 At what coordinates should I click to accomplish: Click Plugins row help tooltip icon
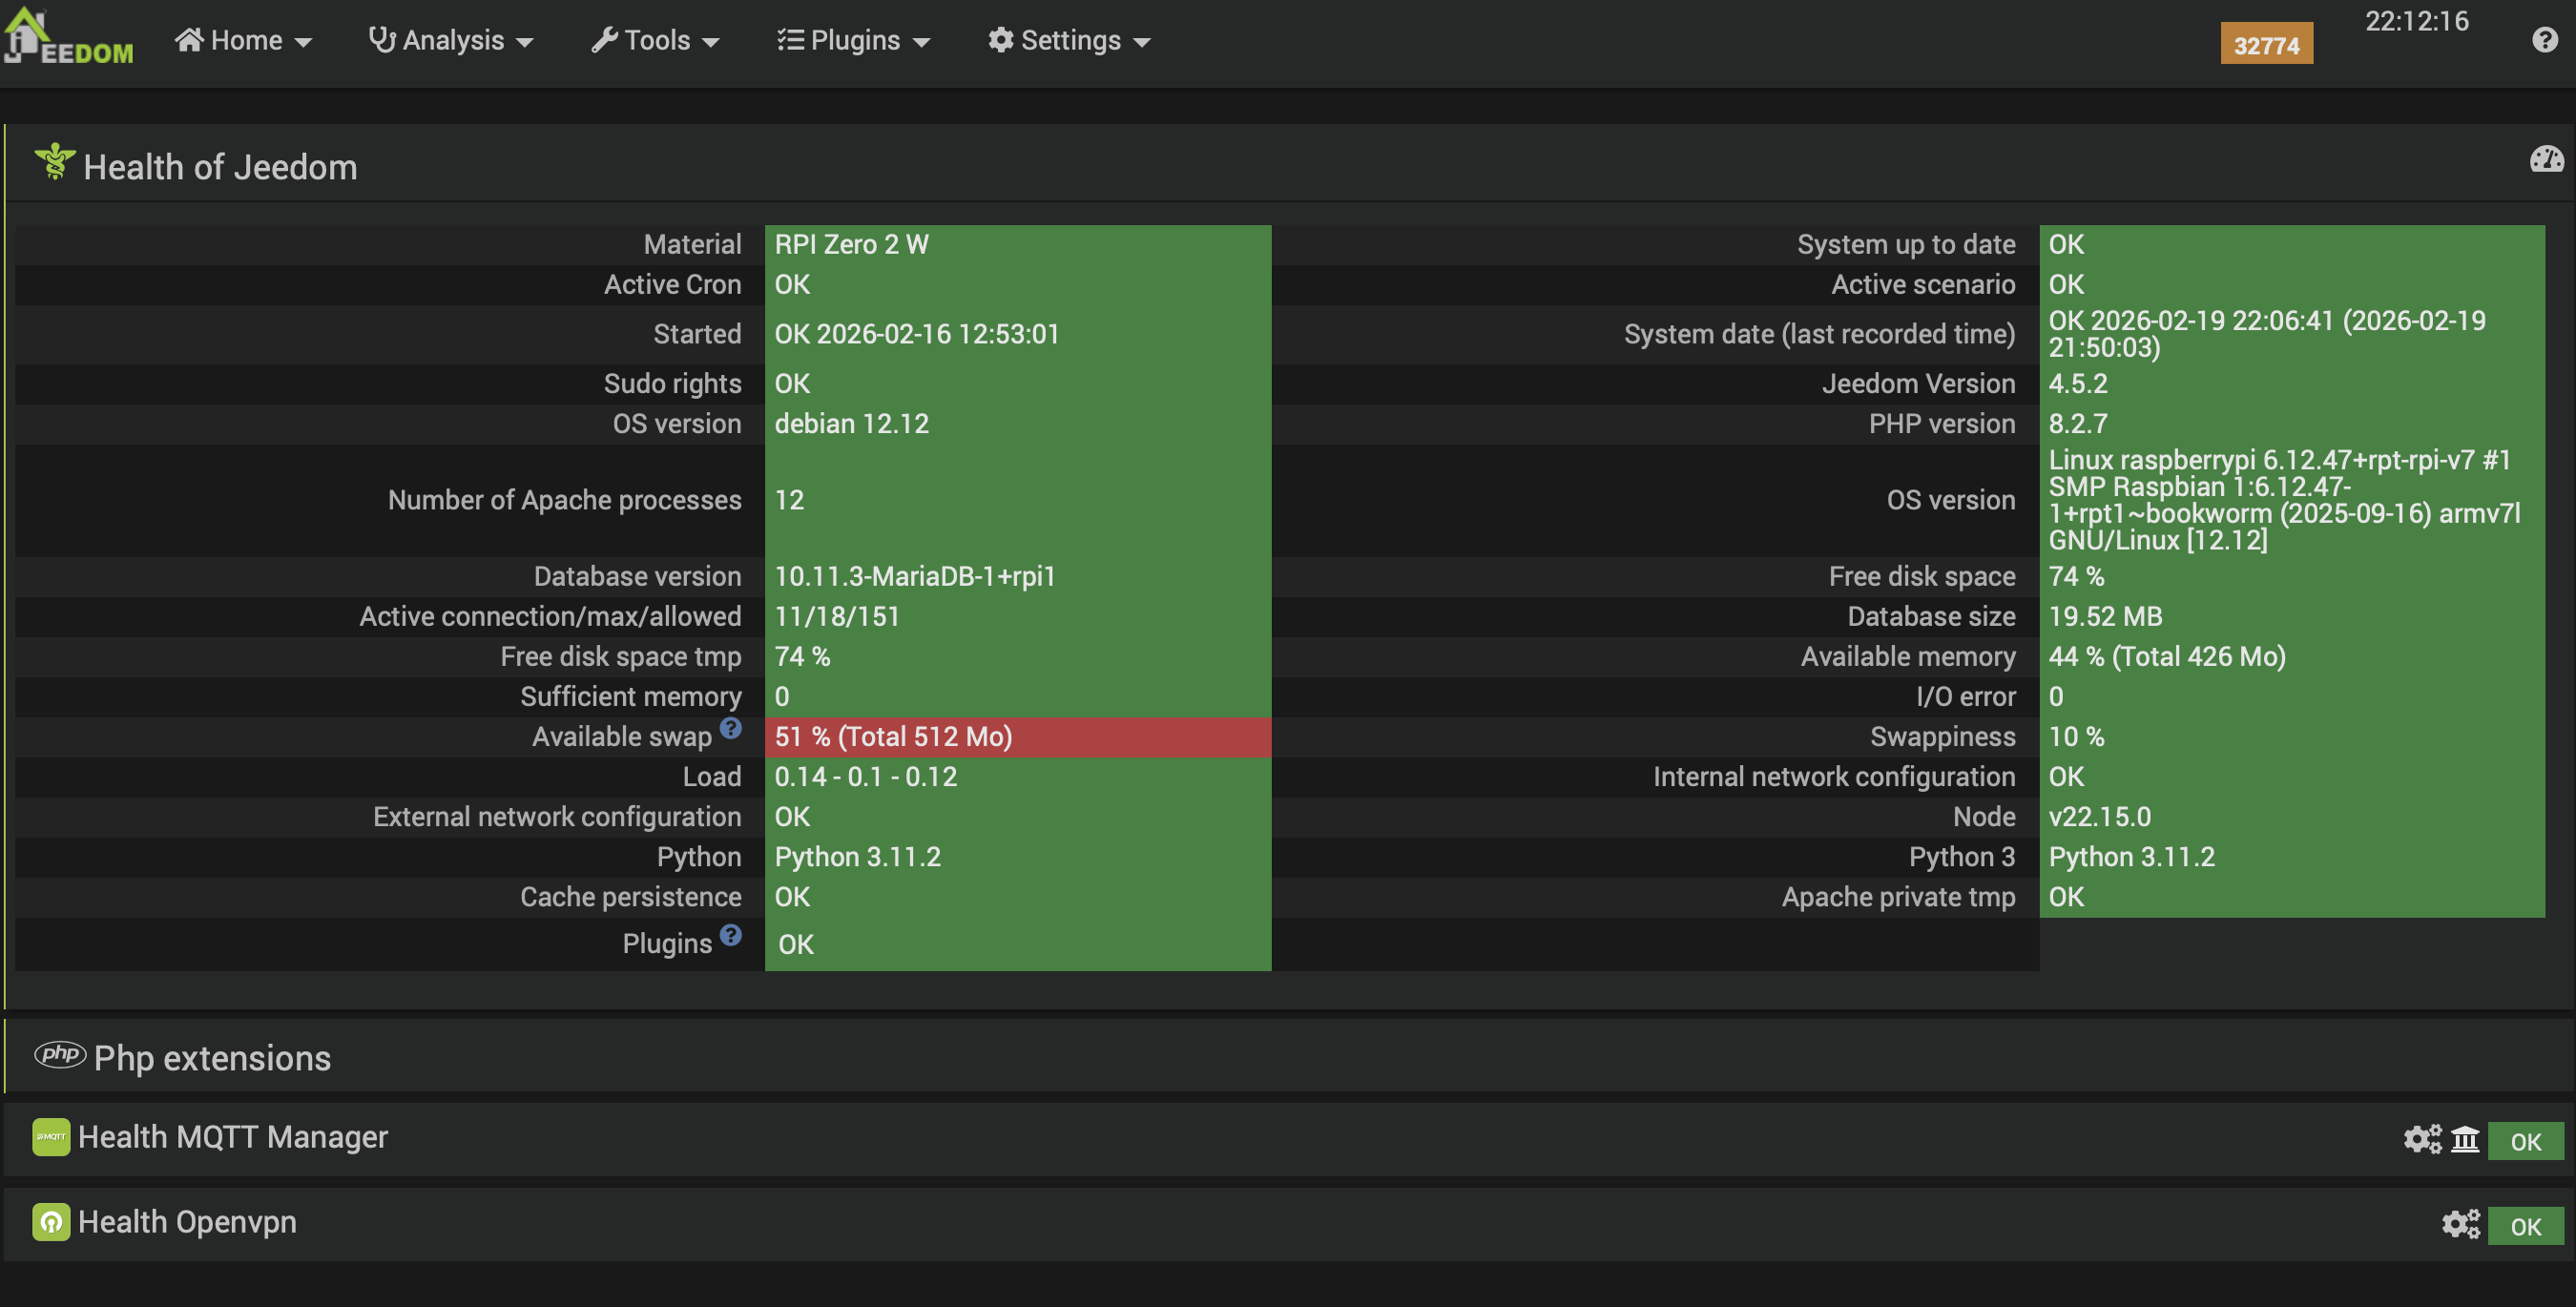click(x=731, y=935)
